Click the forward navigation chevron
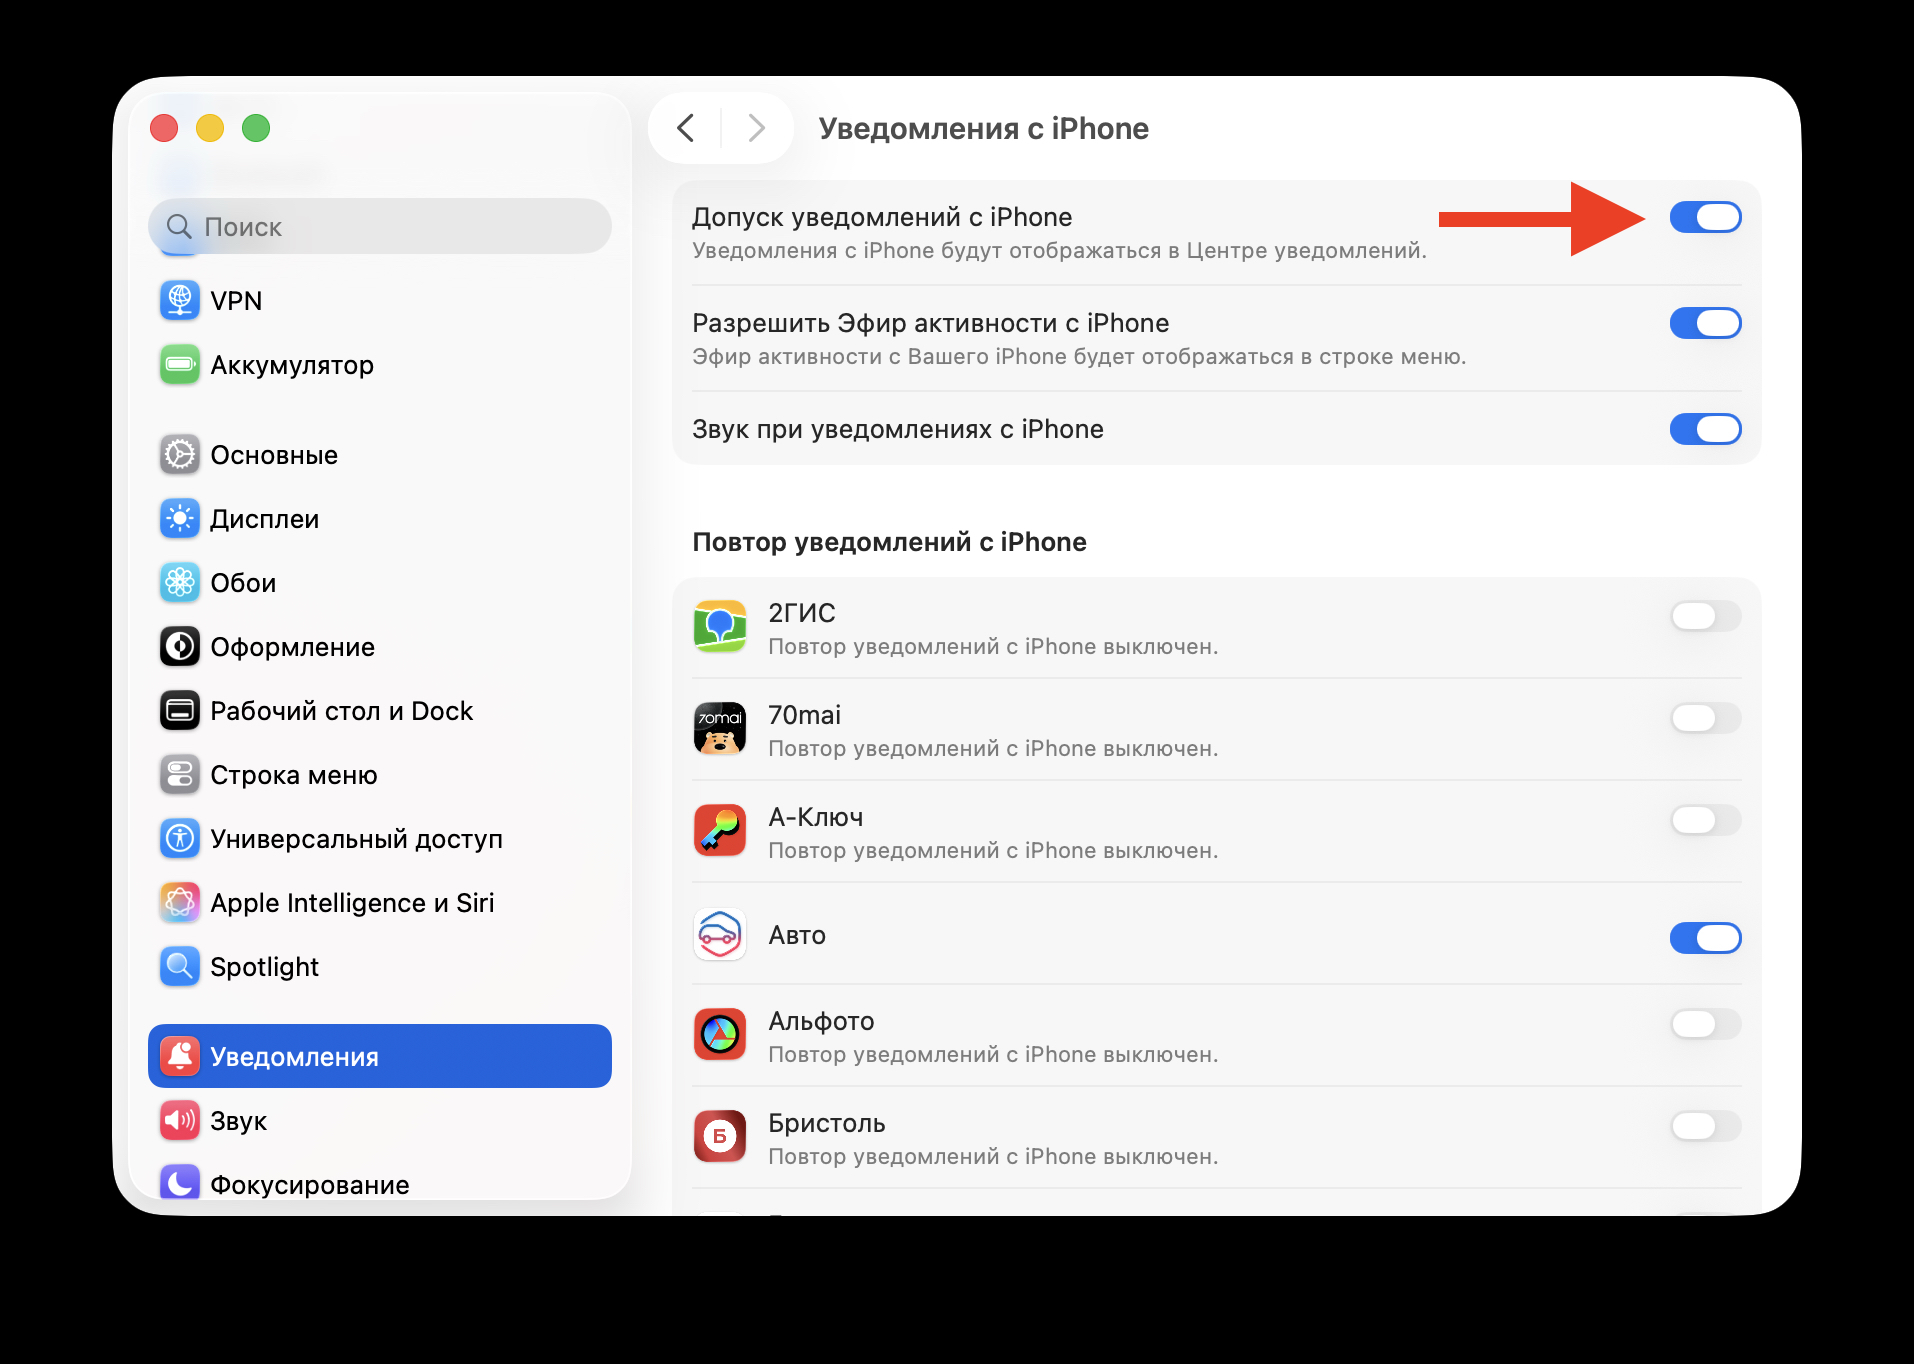Viewport: 1914px width, 1364px height. click(756, 128)
